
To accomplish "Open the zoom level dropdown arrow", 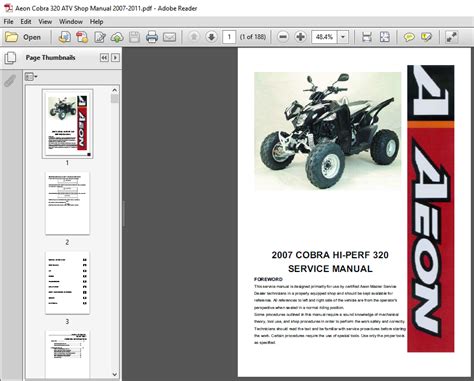I will click(343, 37).
